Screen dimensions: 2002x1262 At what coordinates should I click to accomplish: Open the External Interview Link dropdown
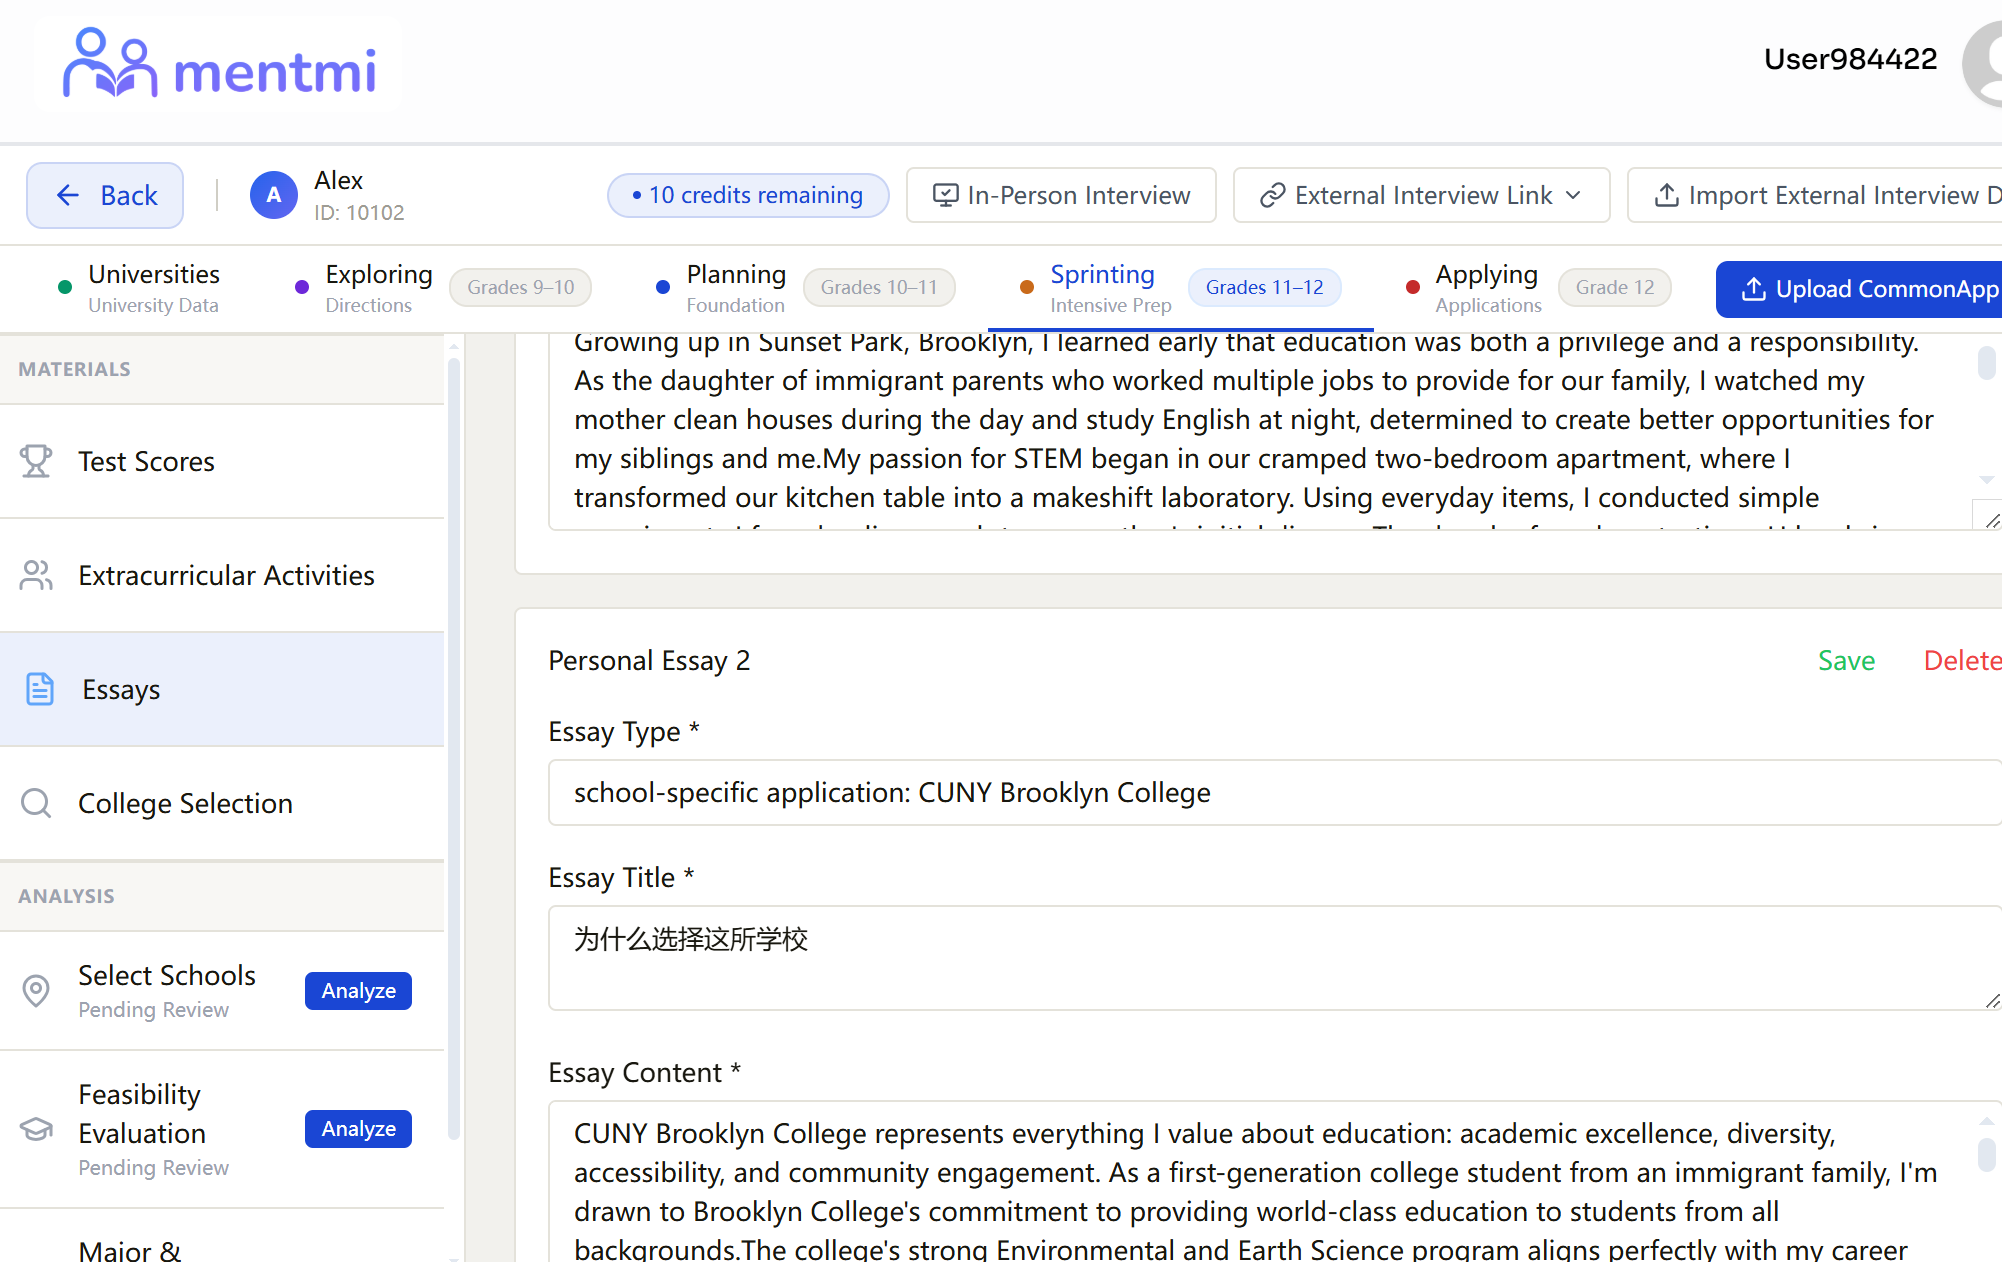click(1421, 195)
